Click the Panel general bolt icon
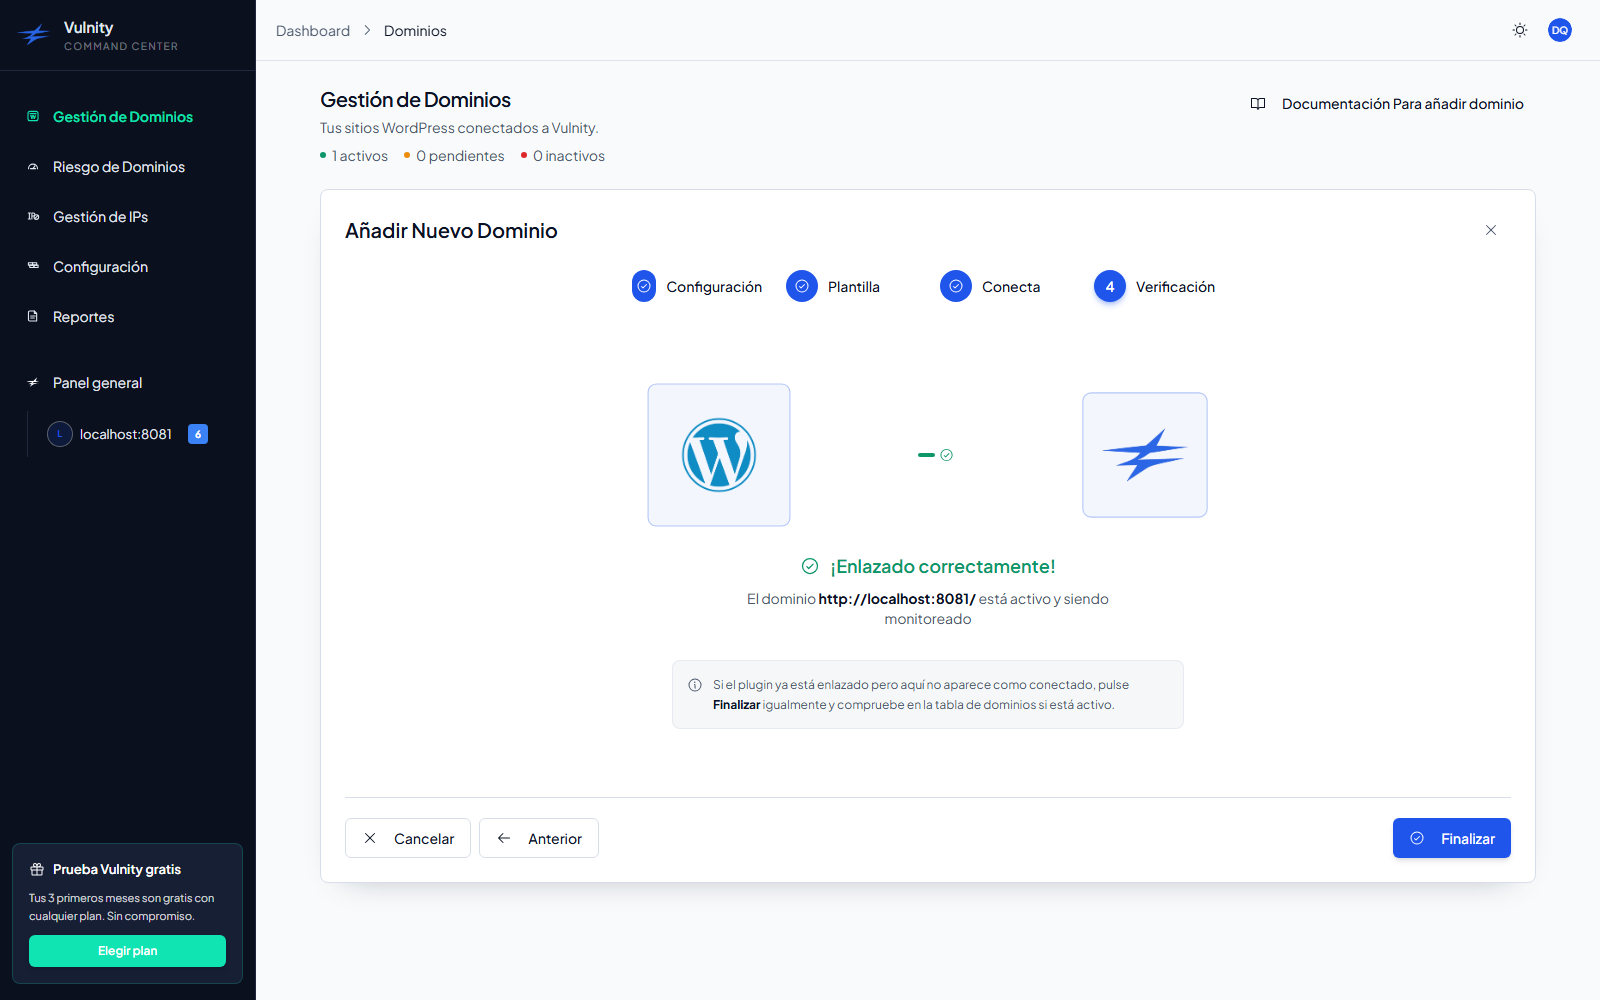Screen dimensions: 1600x1000 coord(33,382)
